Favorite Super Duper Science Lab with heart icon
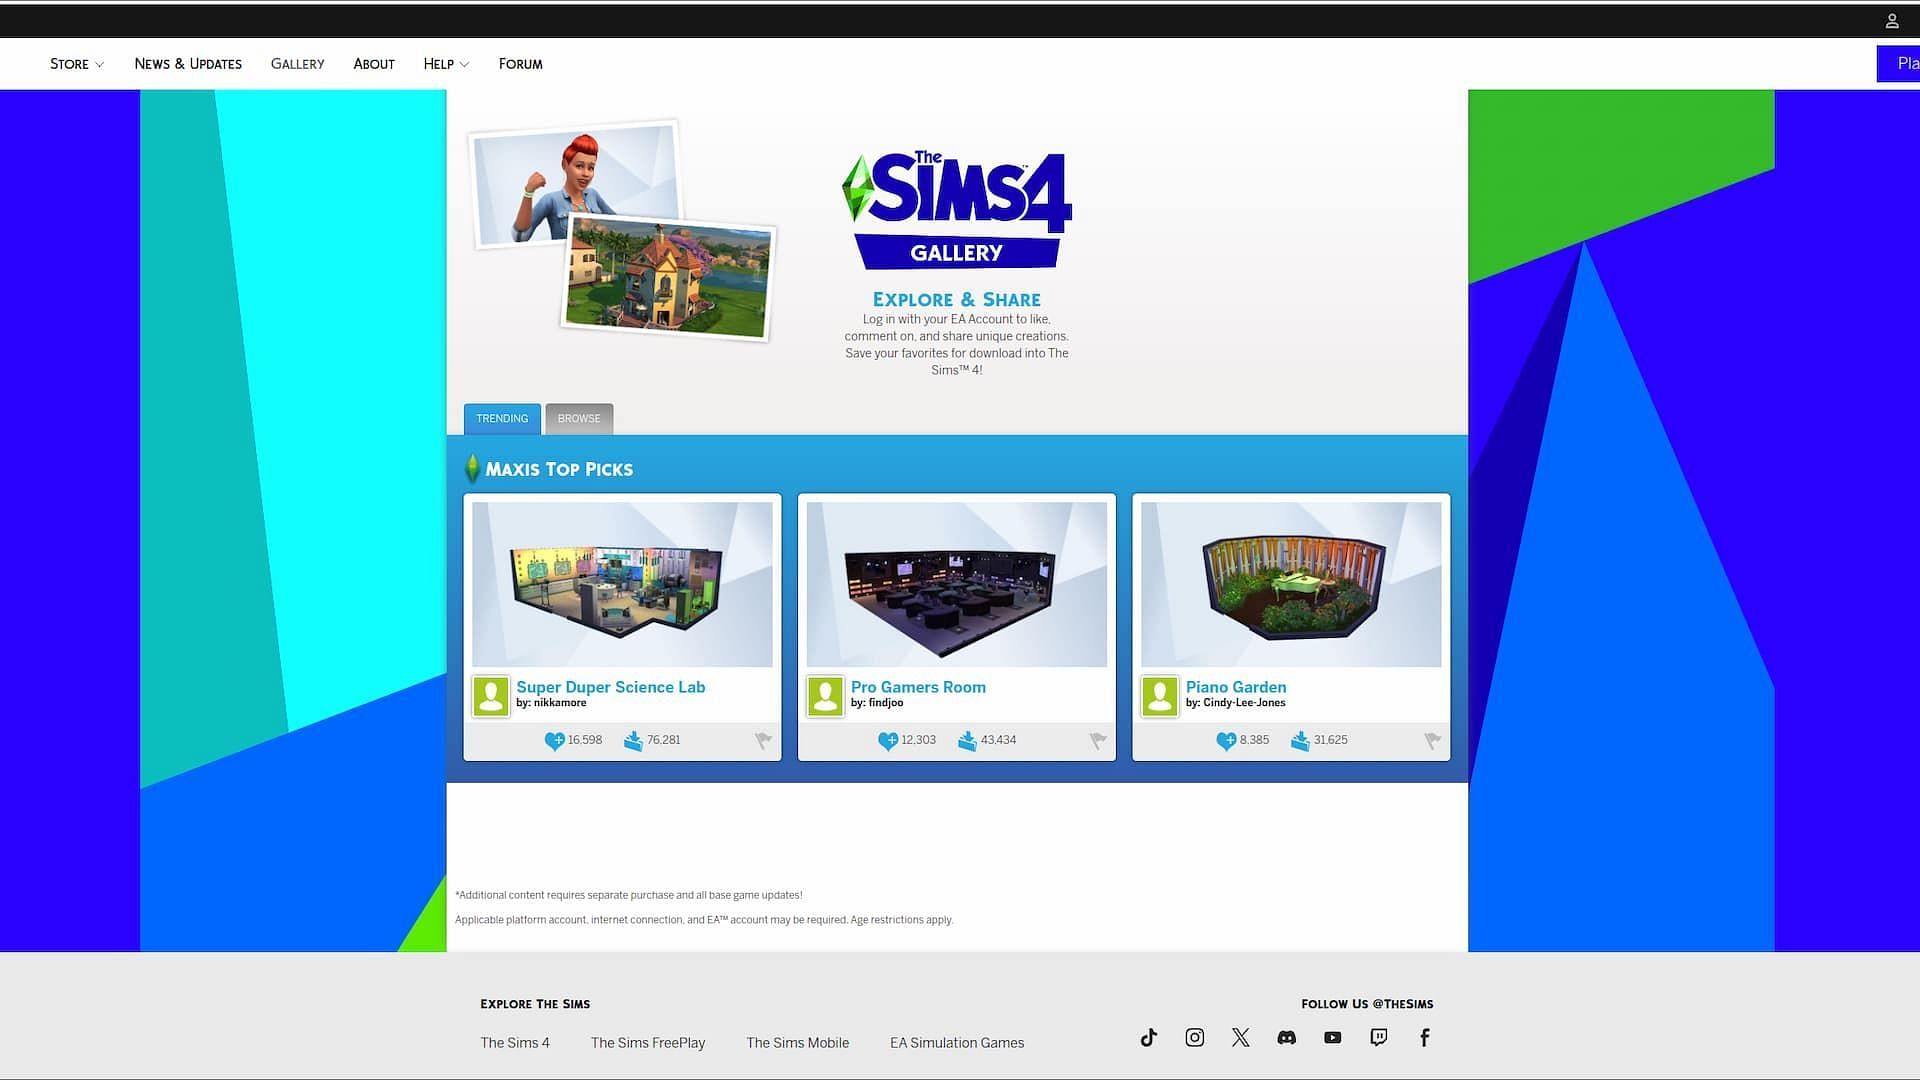Image resolution: width=1920 pixels, height=1080 pixels. (554, 741)
